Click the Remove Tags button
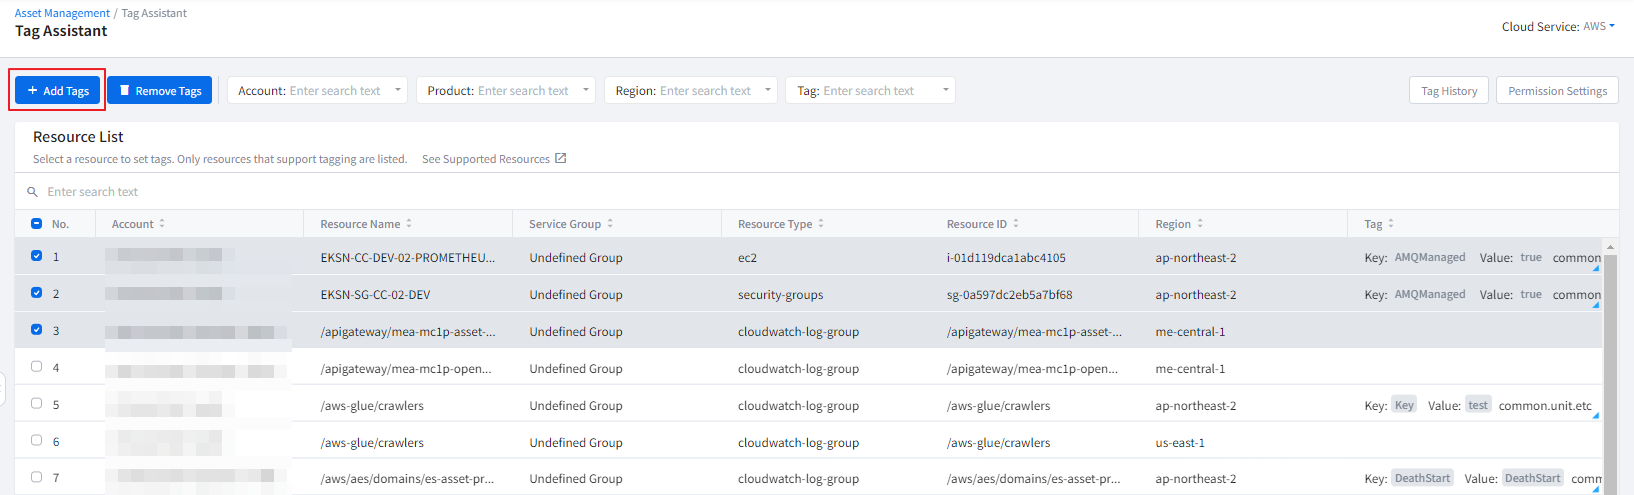 [x=160, y=90]
